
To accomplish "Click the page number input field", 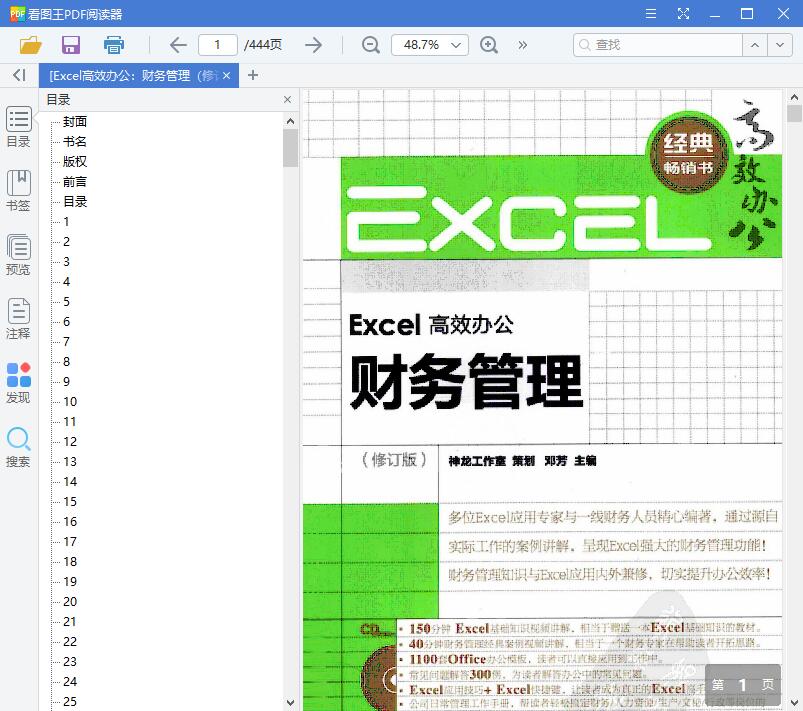I will 218,45.
